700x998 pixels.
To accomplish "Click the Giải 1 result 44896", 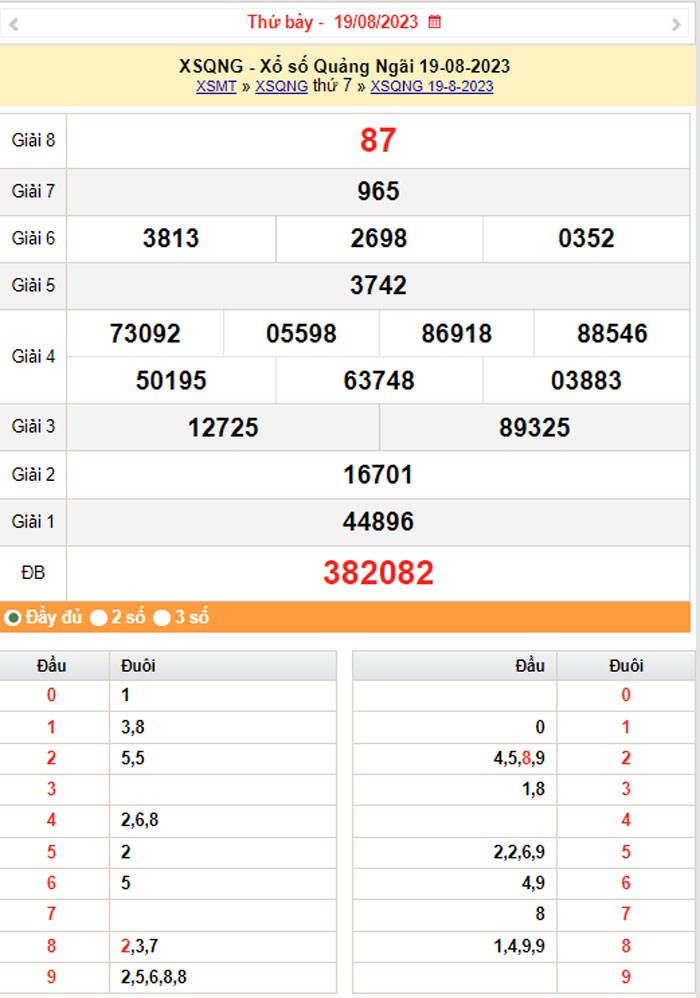I will click(x=378, y=522).
